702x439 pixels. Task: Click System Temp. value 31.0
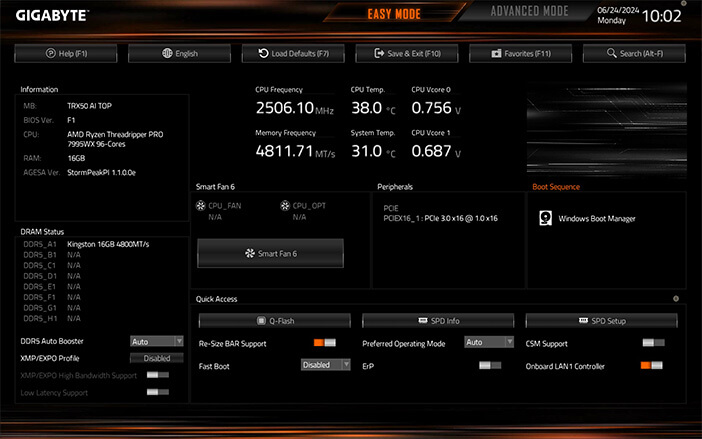tap(367, 151)
